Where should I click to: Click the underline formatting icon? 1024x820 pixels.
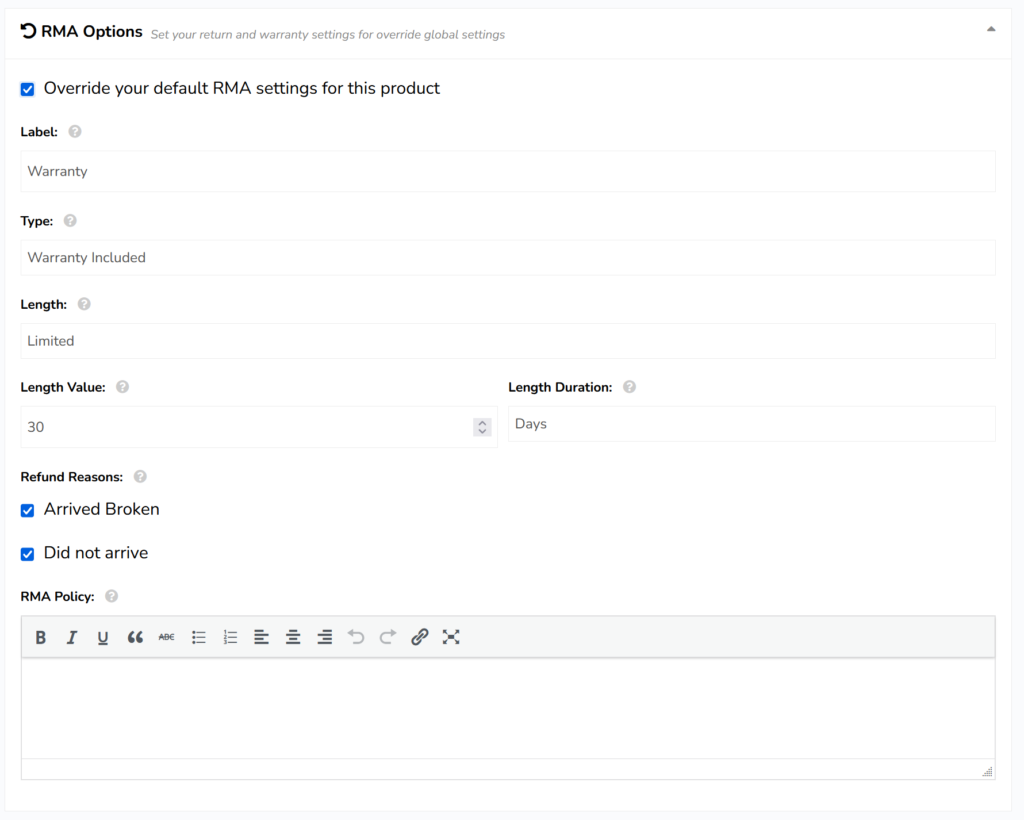(x=103, y=637)
